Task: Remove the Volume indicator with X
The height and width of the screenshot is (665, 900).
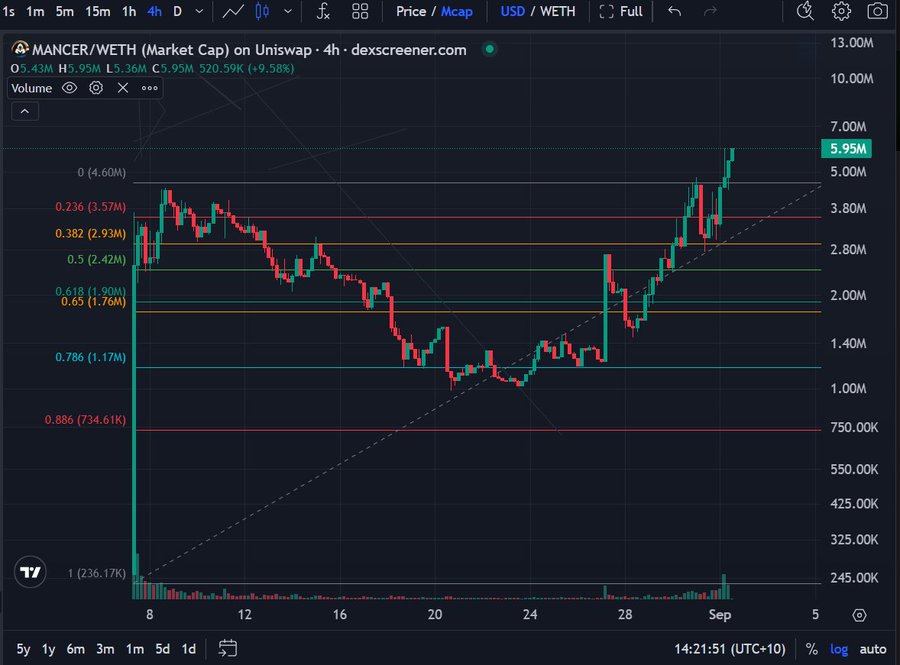Action: click(123, 88)
